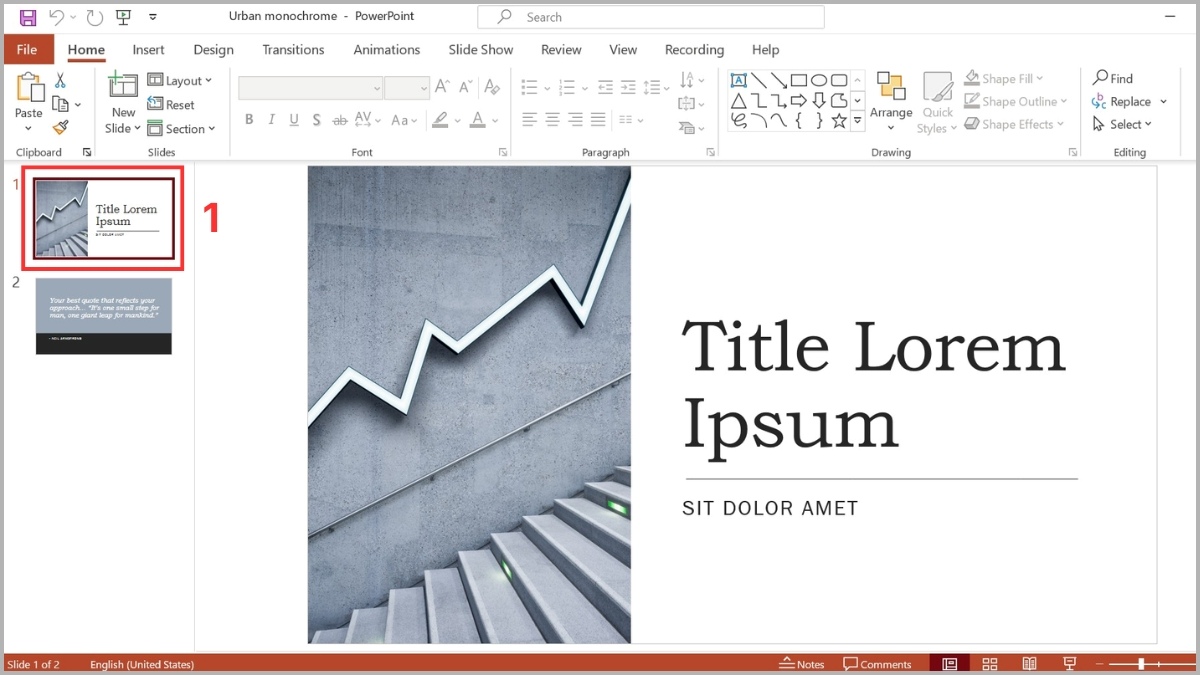The image size is (1200, 675).
Task: Open the Transitions tab
Action: point(293,49)
